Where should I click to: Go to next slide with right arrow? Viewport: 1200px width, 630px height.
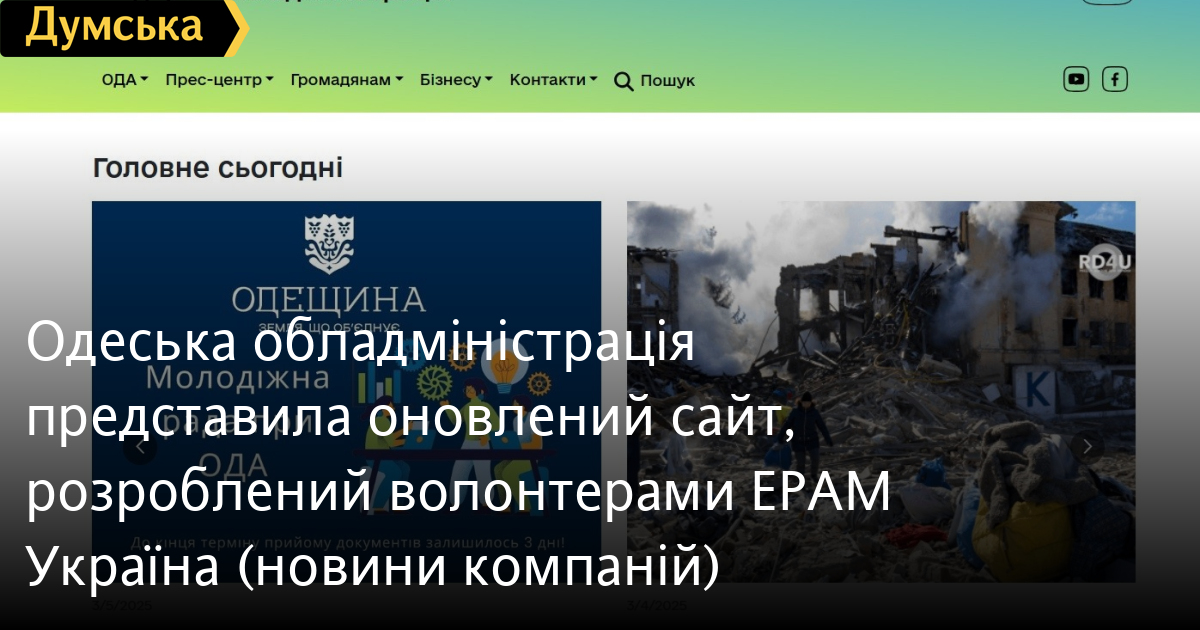coord(1089,446)
